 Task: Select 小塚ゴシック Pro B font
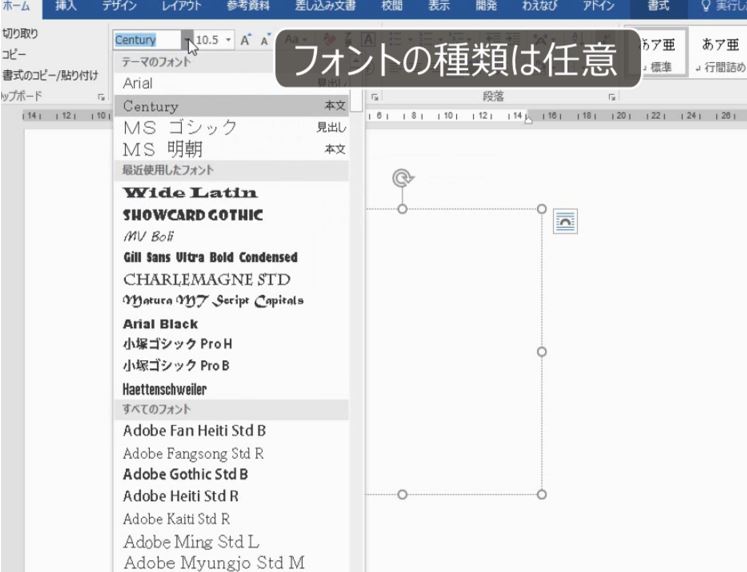[232, 366]
